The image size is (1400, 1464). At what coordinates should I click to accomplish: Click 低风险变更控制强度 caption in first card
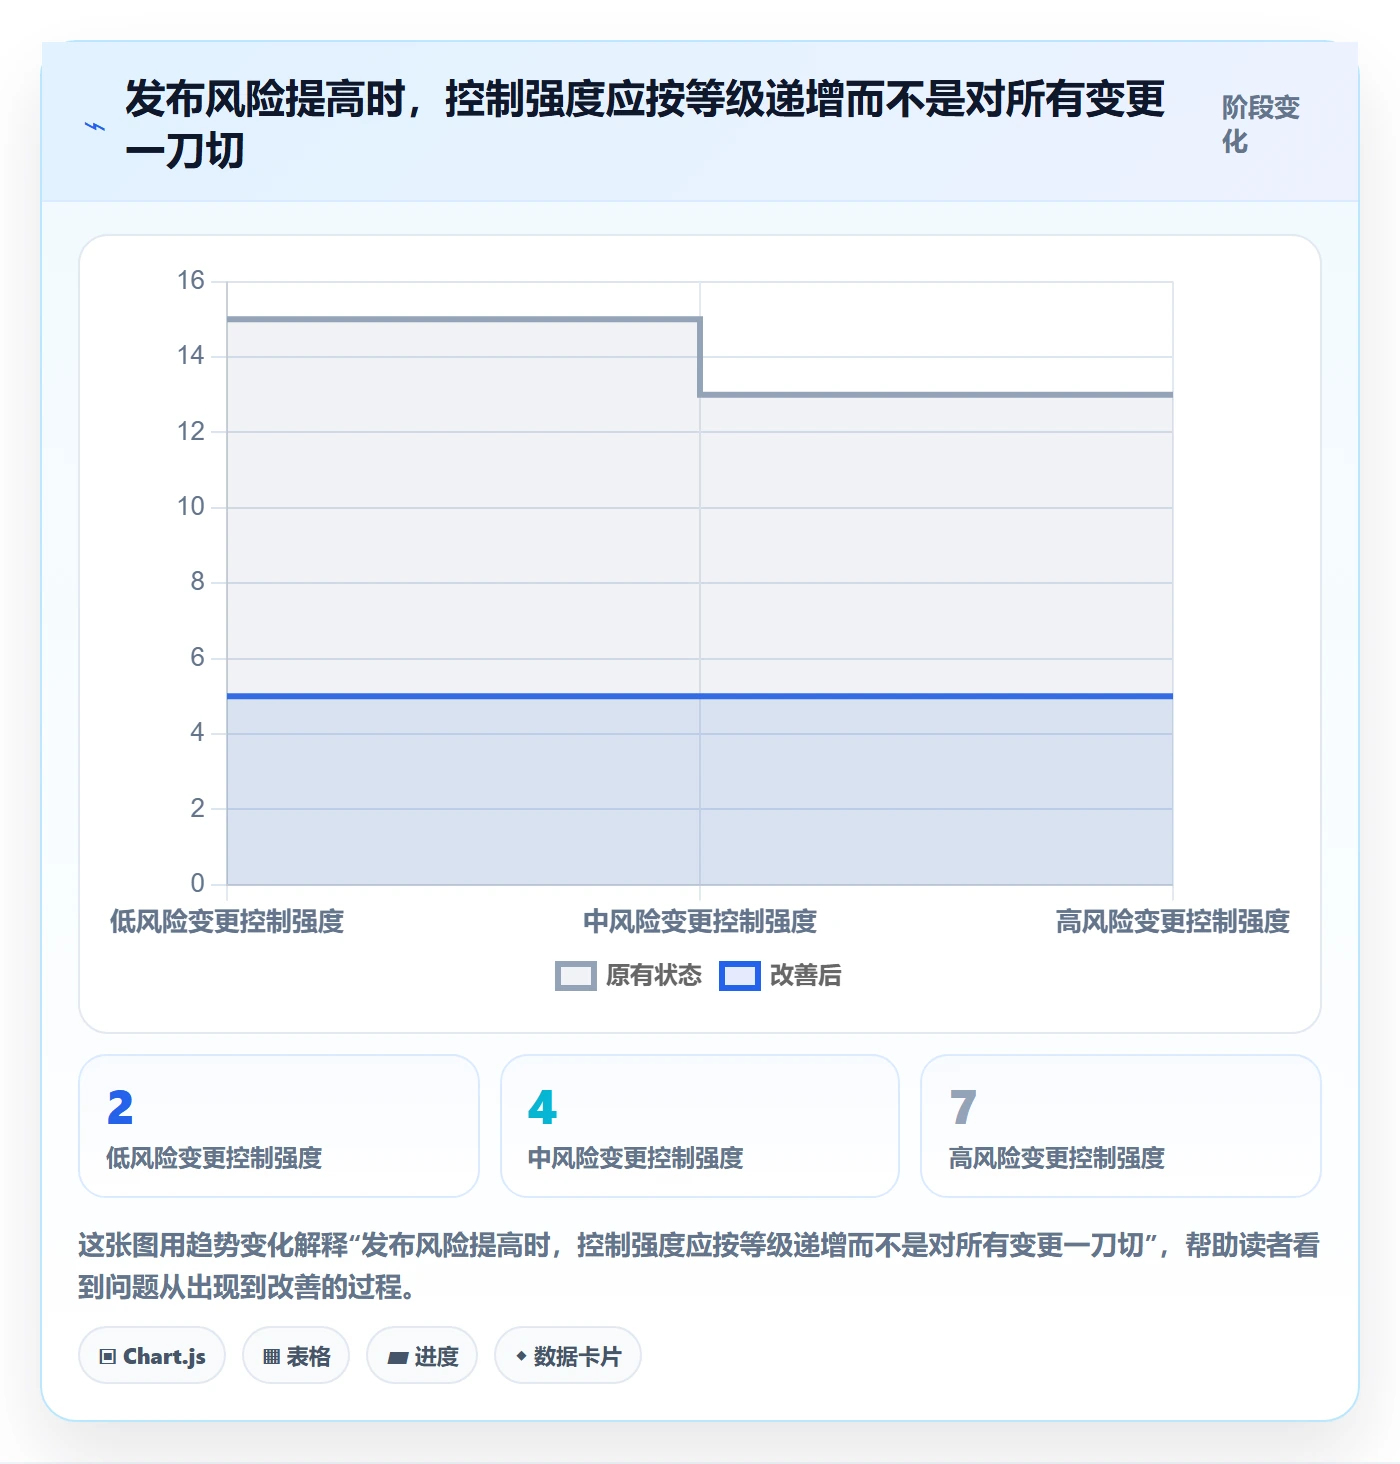[x=215, y=1158]
